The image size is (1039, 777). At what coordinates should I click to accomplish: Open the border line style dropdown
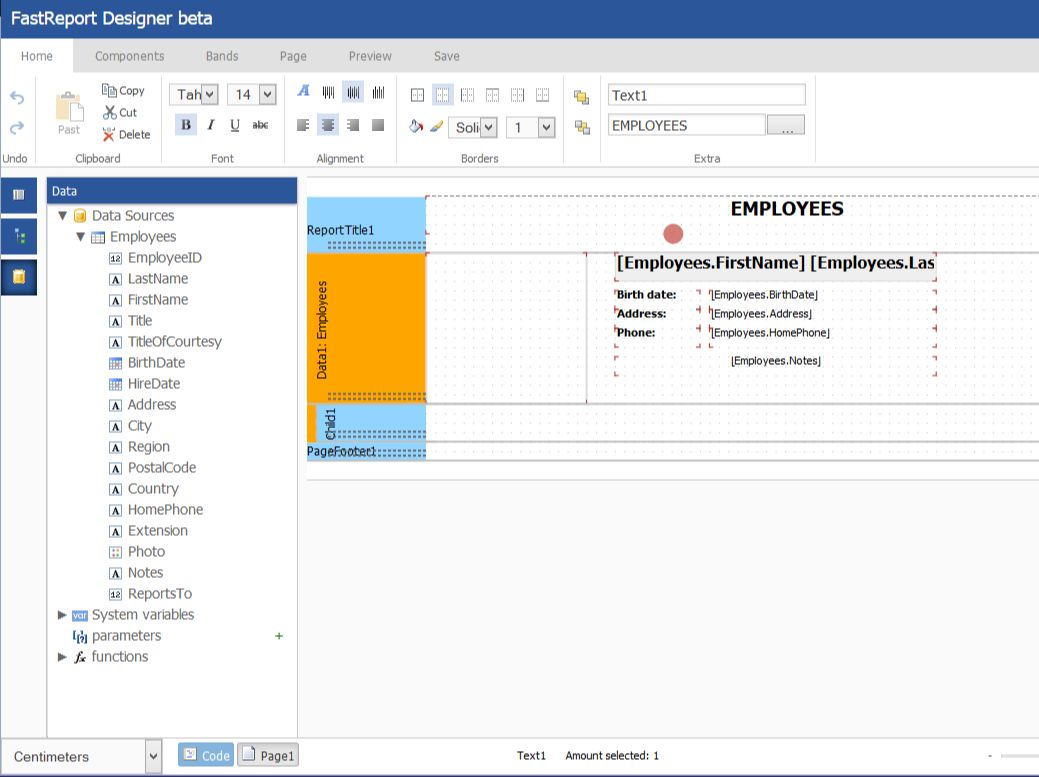click(489, 127)
